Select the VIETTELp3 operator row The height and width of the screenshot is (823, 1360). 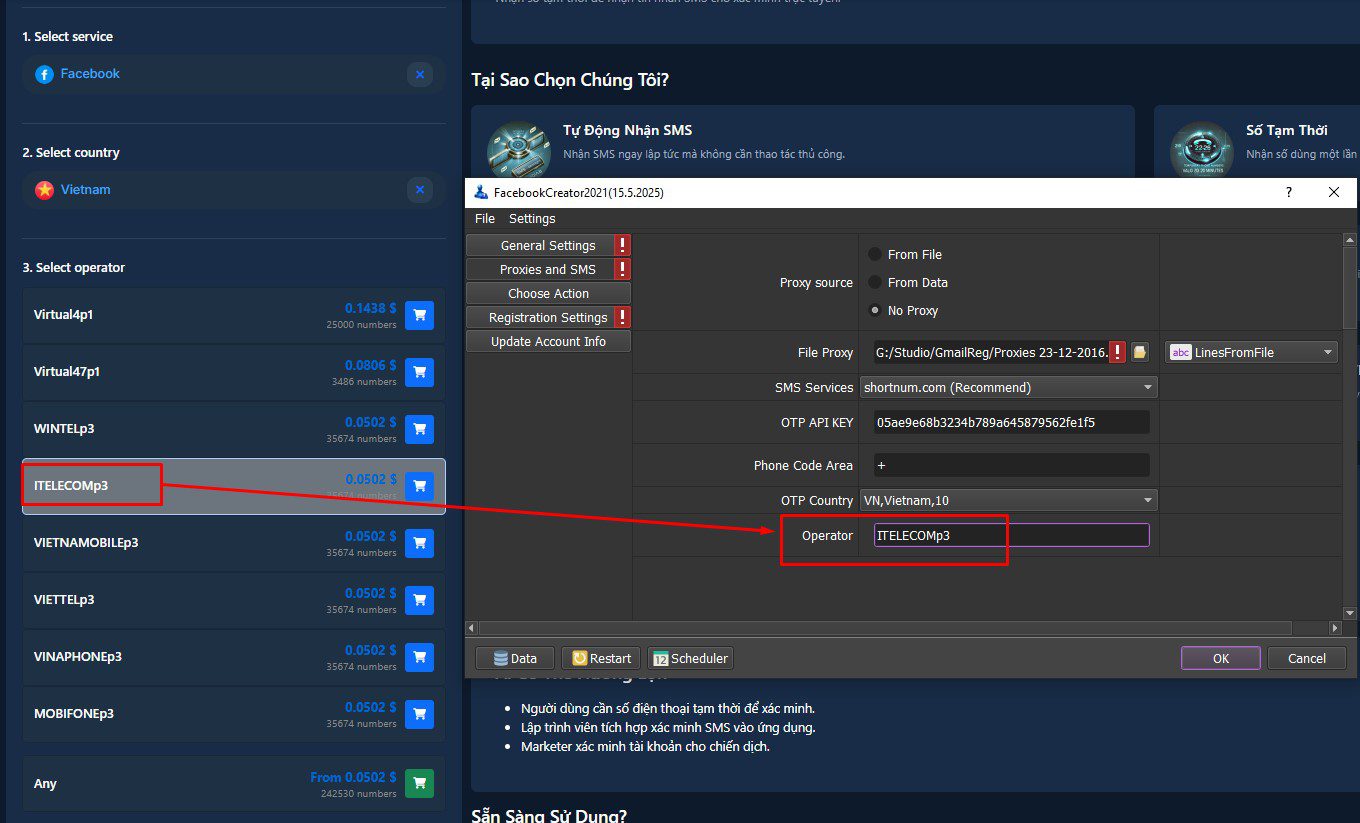click(x=234, y=600)
